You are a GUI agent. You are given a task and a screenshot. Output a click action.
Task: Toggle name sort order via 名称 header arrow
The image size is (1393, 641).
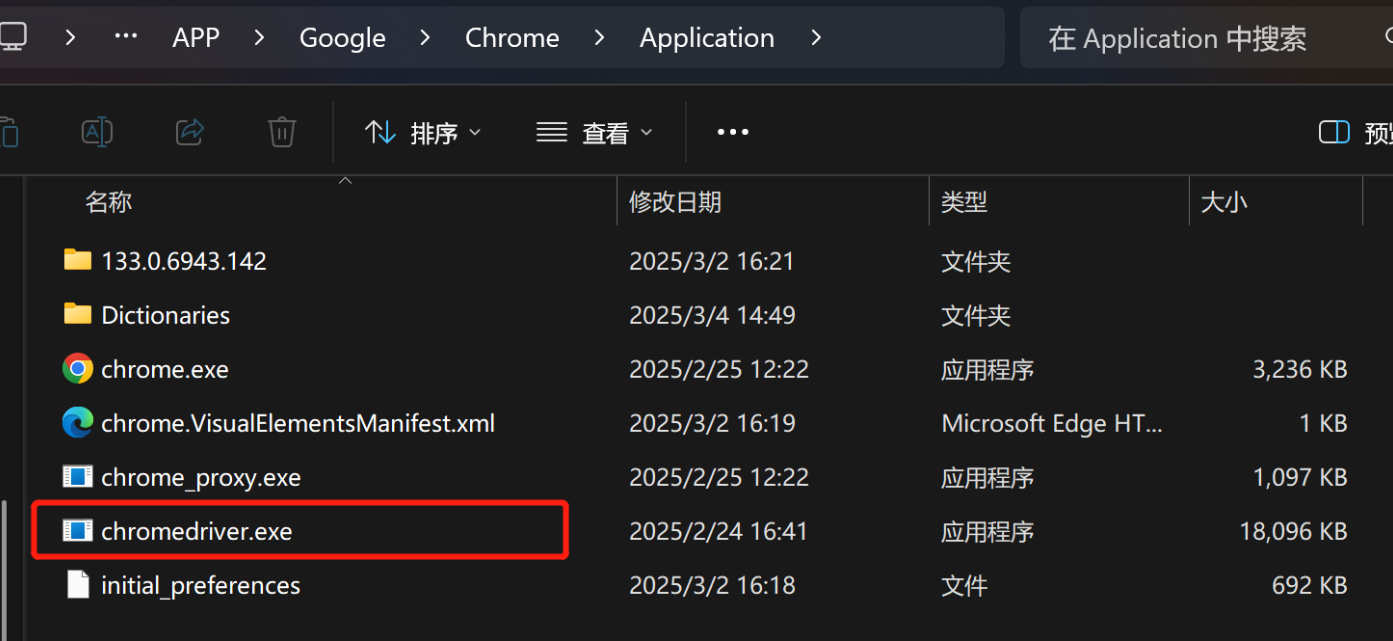point(344,180)
